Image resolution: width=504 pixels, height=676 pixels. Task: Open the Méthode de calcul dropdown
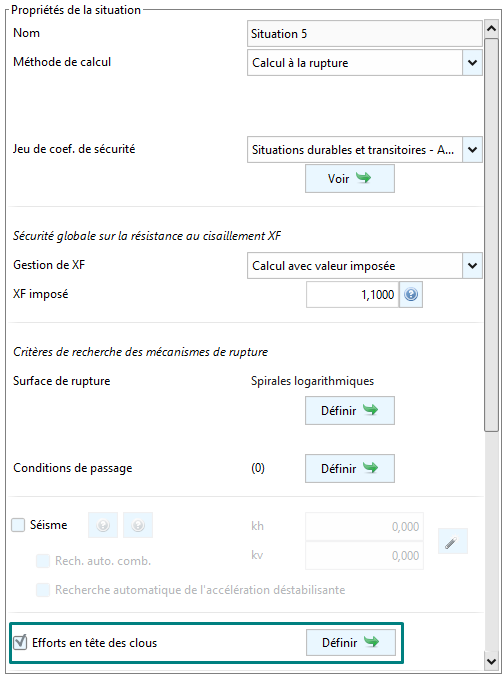pos(472,63)
